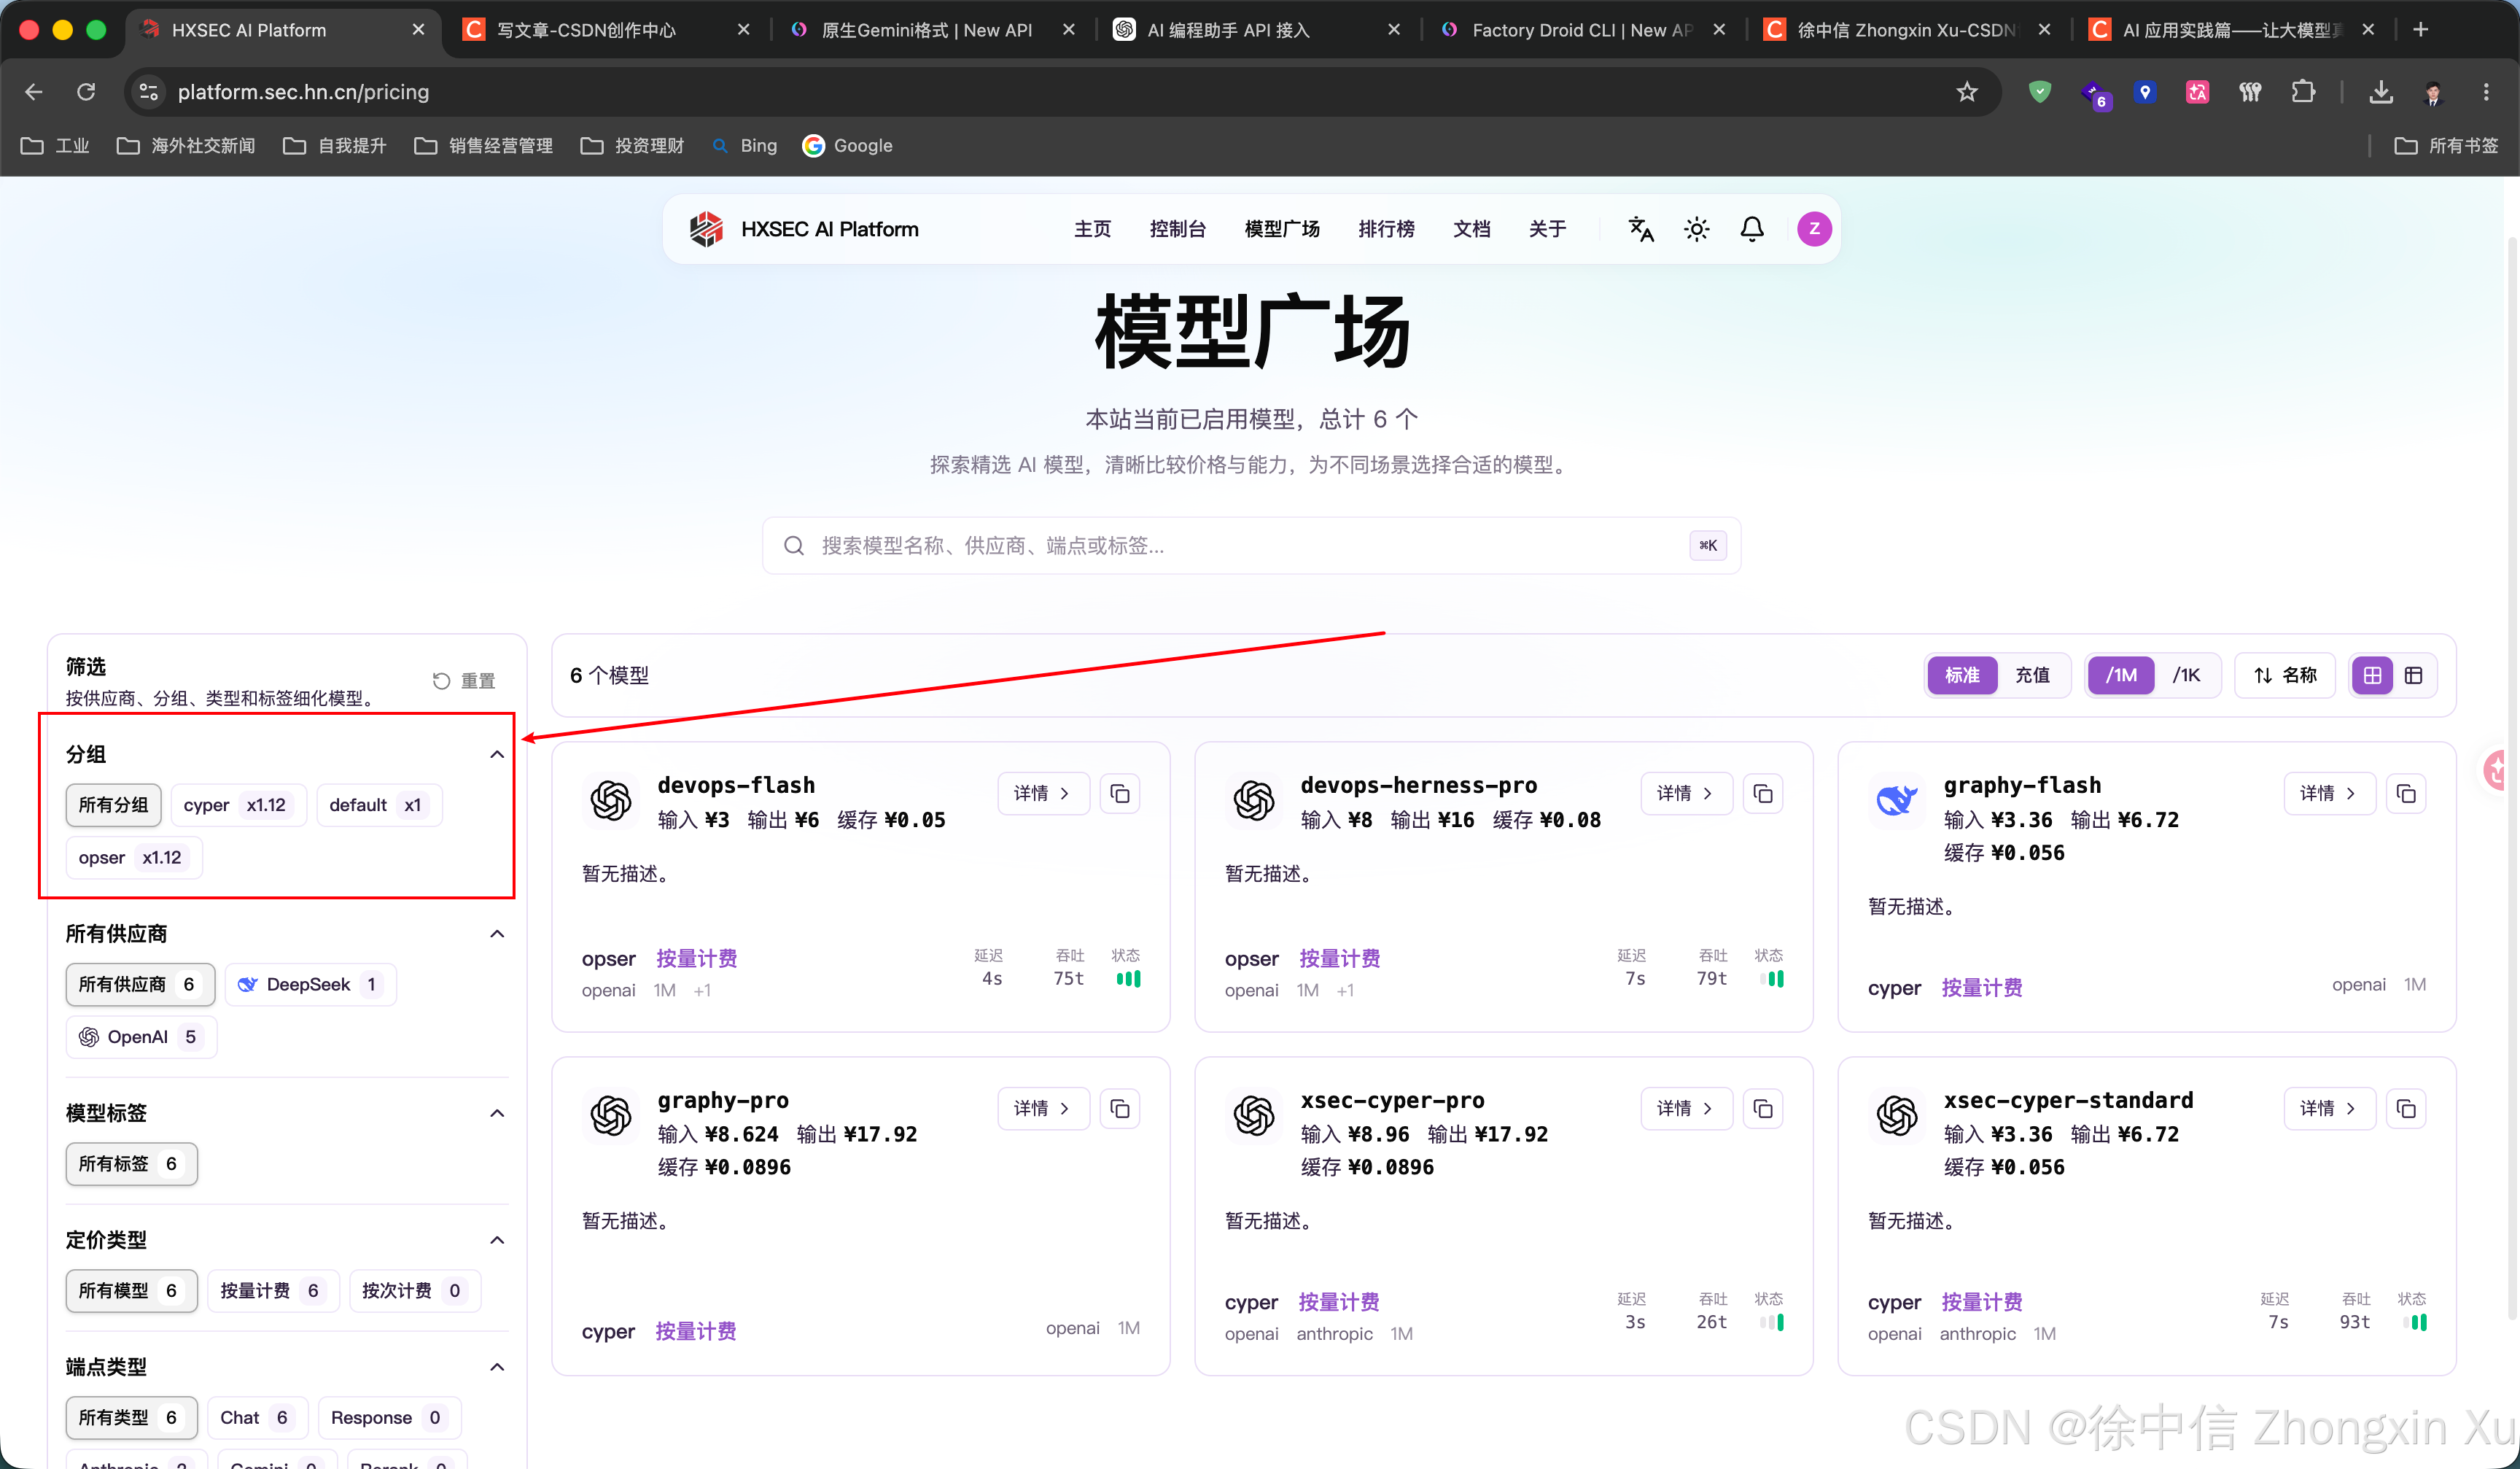Click the model search input field

click(x=1251, y=546)
